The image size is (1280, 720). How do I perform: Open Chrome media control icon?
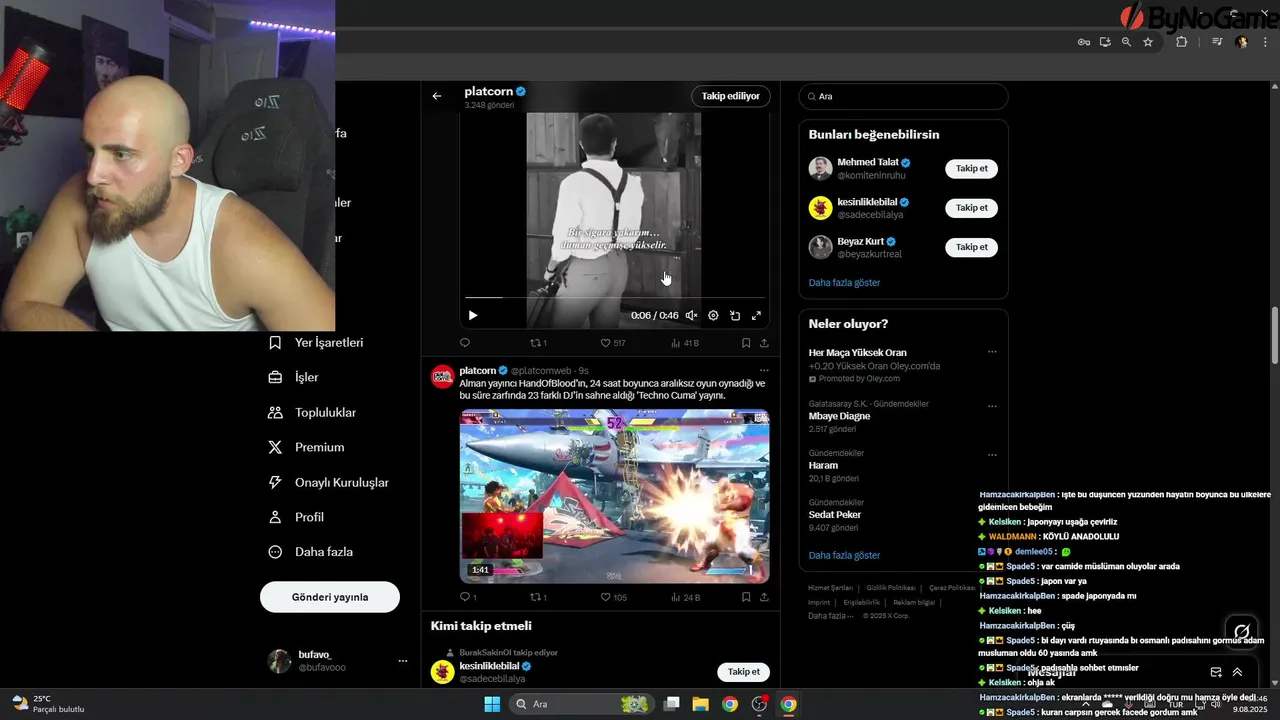point(1217,42)
